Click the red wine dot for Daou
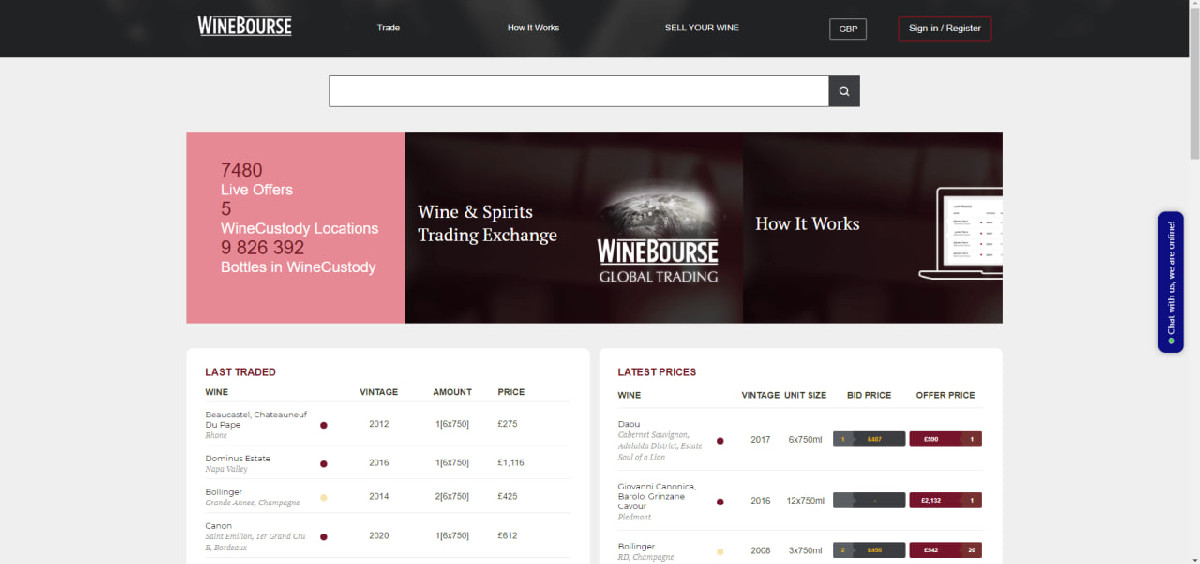This screenshot has width=1200, height=564. pyautogui.click(x=720, y=440)
